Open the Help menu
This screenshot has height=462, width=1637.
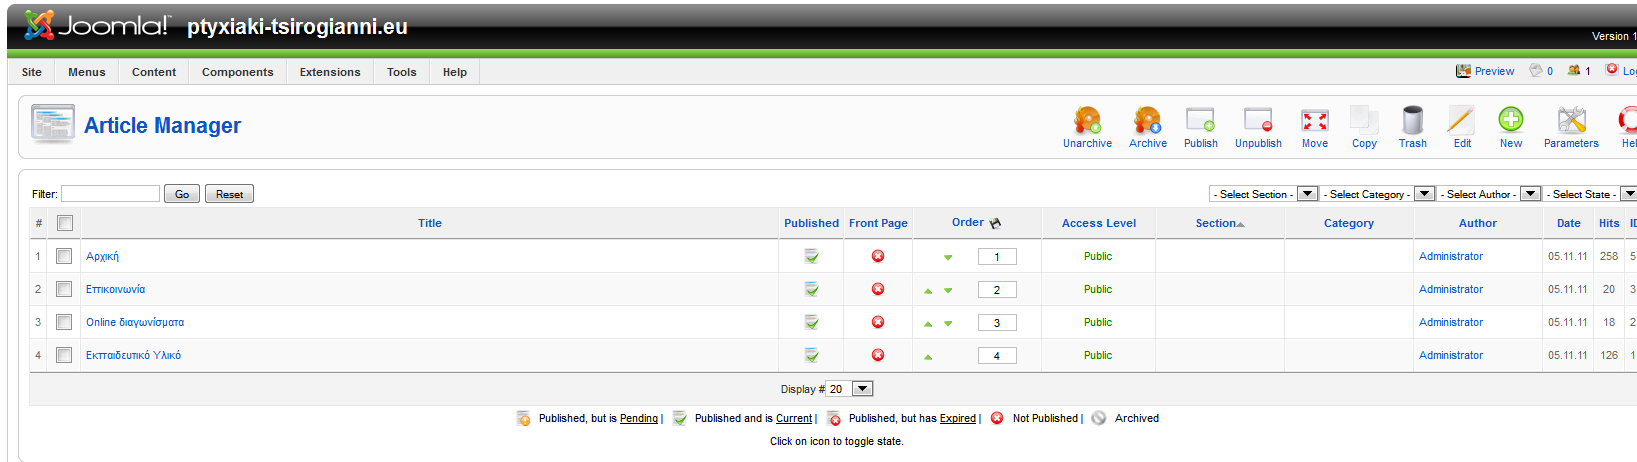tap(455, 72)
